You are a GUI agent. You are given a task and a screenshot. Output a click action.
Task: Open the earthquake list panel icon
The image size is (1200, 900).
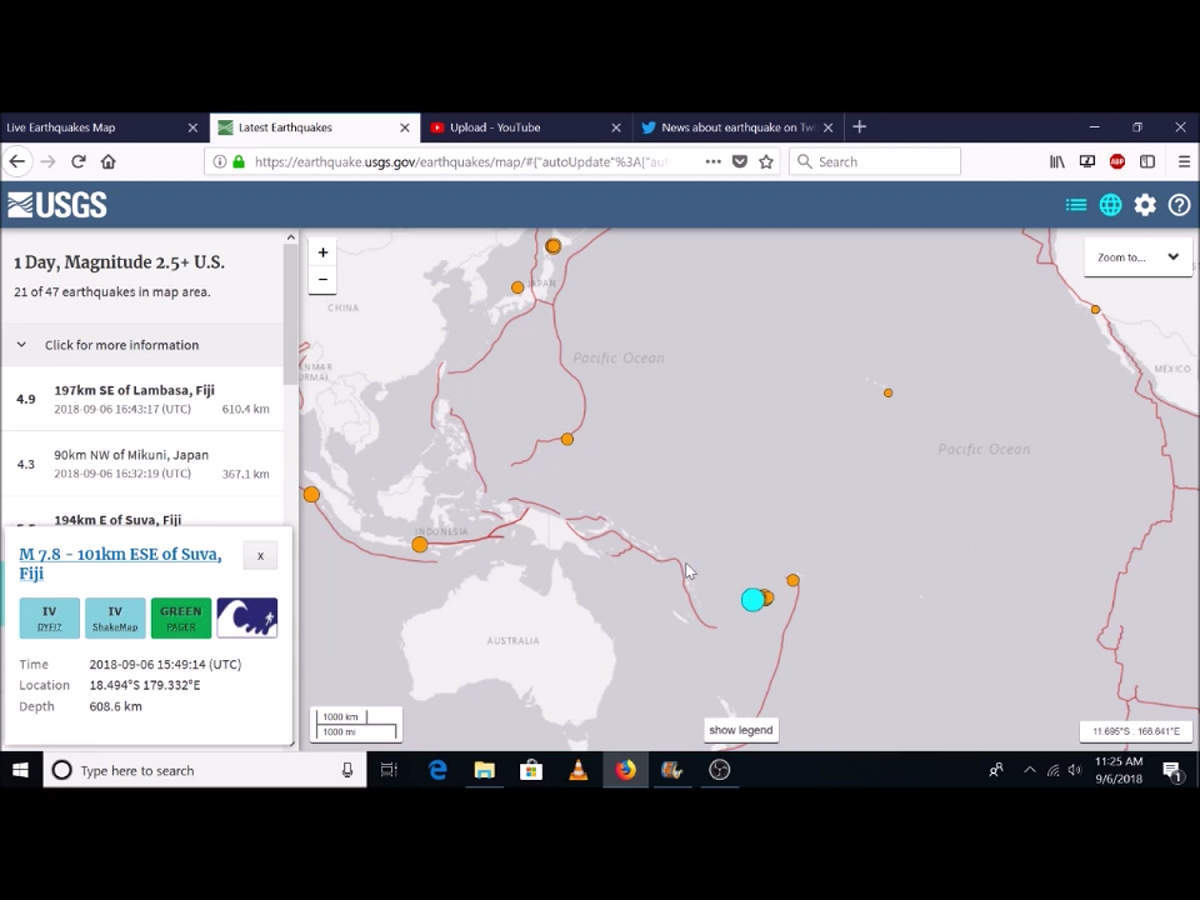tap(1076, 205)
